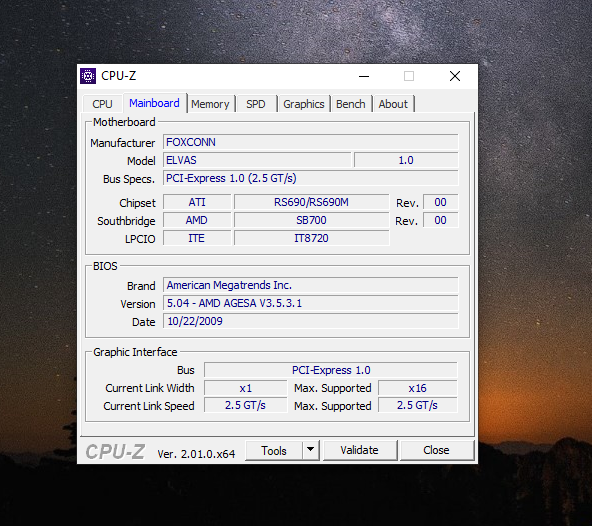Switch to the Bench tab
Image resolution: width=593 pixels, height=528 pixels.
click(x=351, y=104)
